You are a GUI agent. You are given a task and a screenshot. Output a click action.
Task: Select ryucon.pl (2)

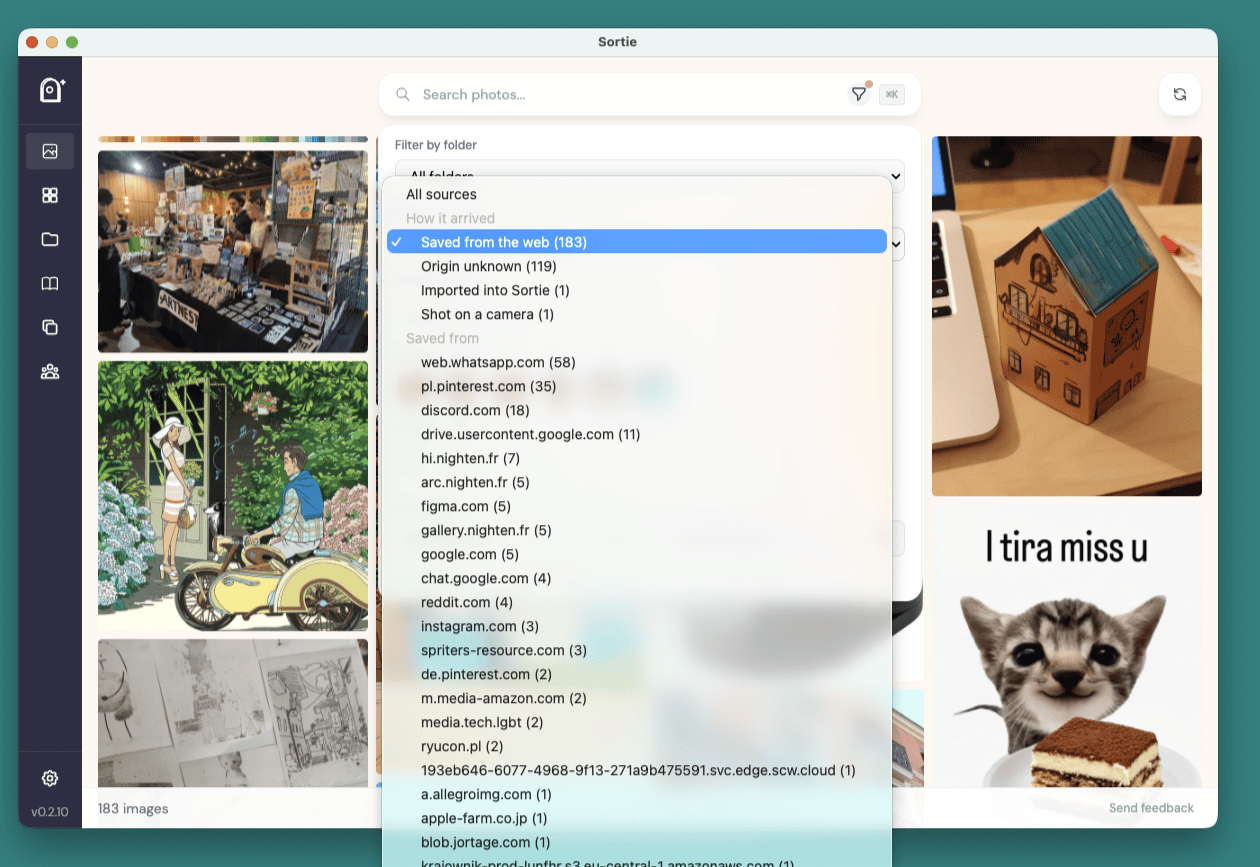[637, 746]
